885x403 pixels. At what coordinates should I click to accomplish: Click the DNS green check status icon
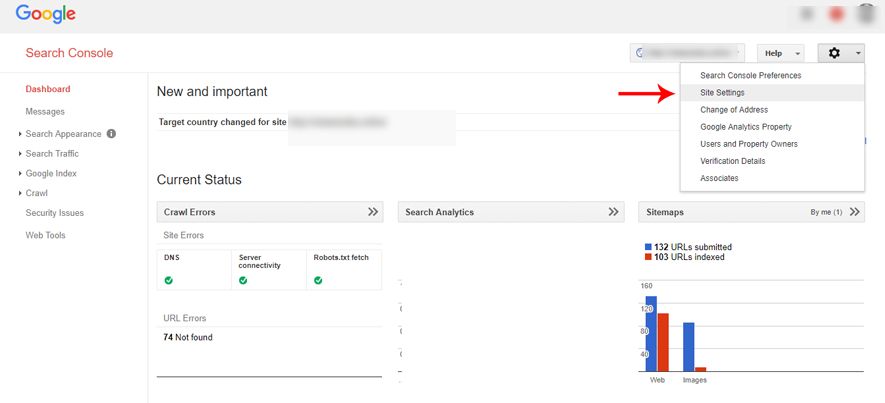click(x=169, y=280)
